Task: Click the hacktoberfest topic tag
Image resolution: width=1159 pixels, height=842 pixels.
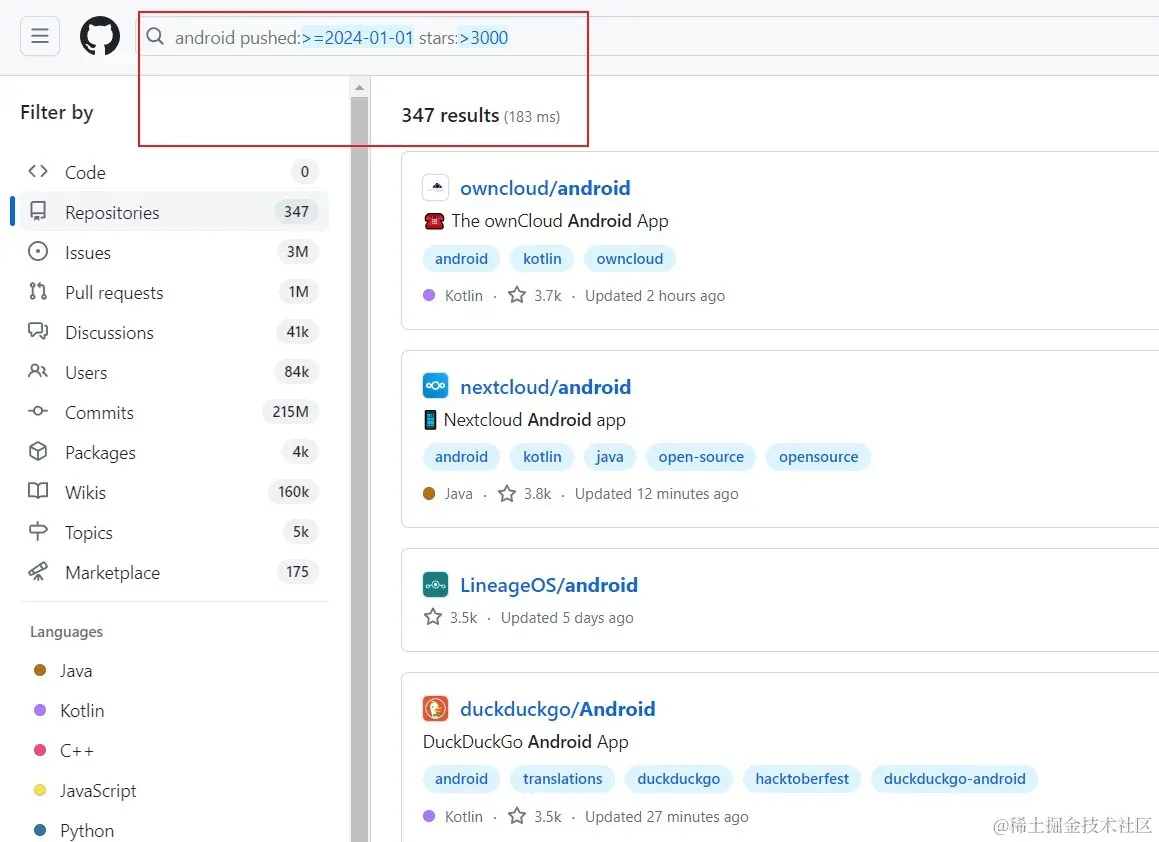Action: click(802, 778)
